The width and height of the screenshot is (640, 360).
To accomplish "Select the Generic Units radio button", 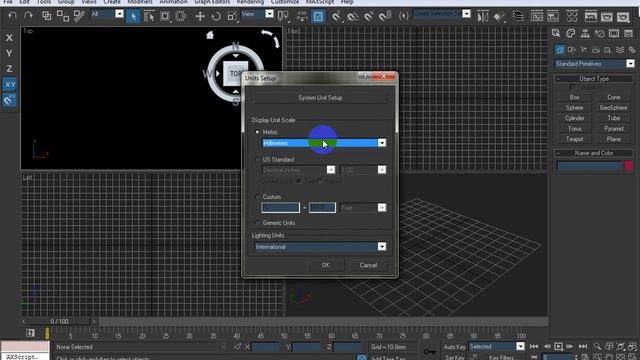I will pos(257,223).
